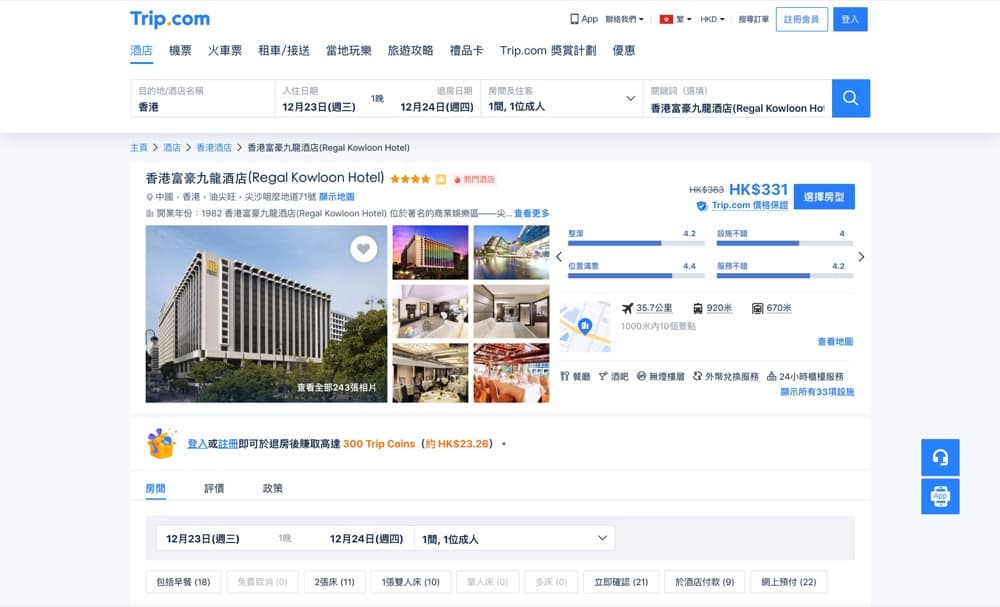This screenshot has height=607, width=1000.
Task: Click the keyword field with Regal Kowloon
Action: point(737,98)
